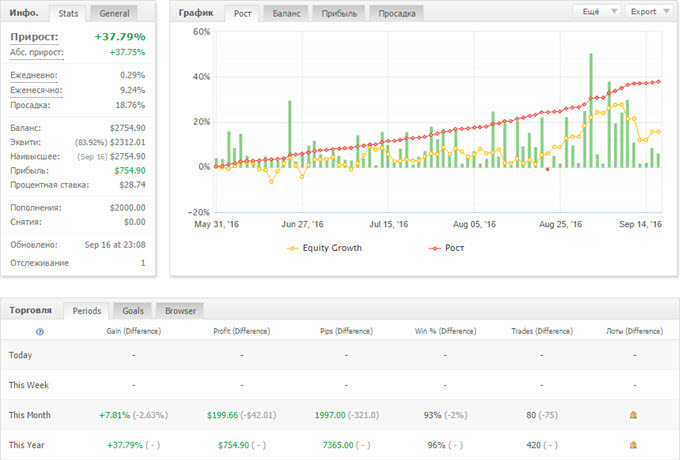
Task: Click the lock icon in This Month row
Action: point(633,415)
